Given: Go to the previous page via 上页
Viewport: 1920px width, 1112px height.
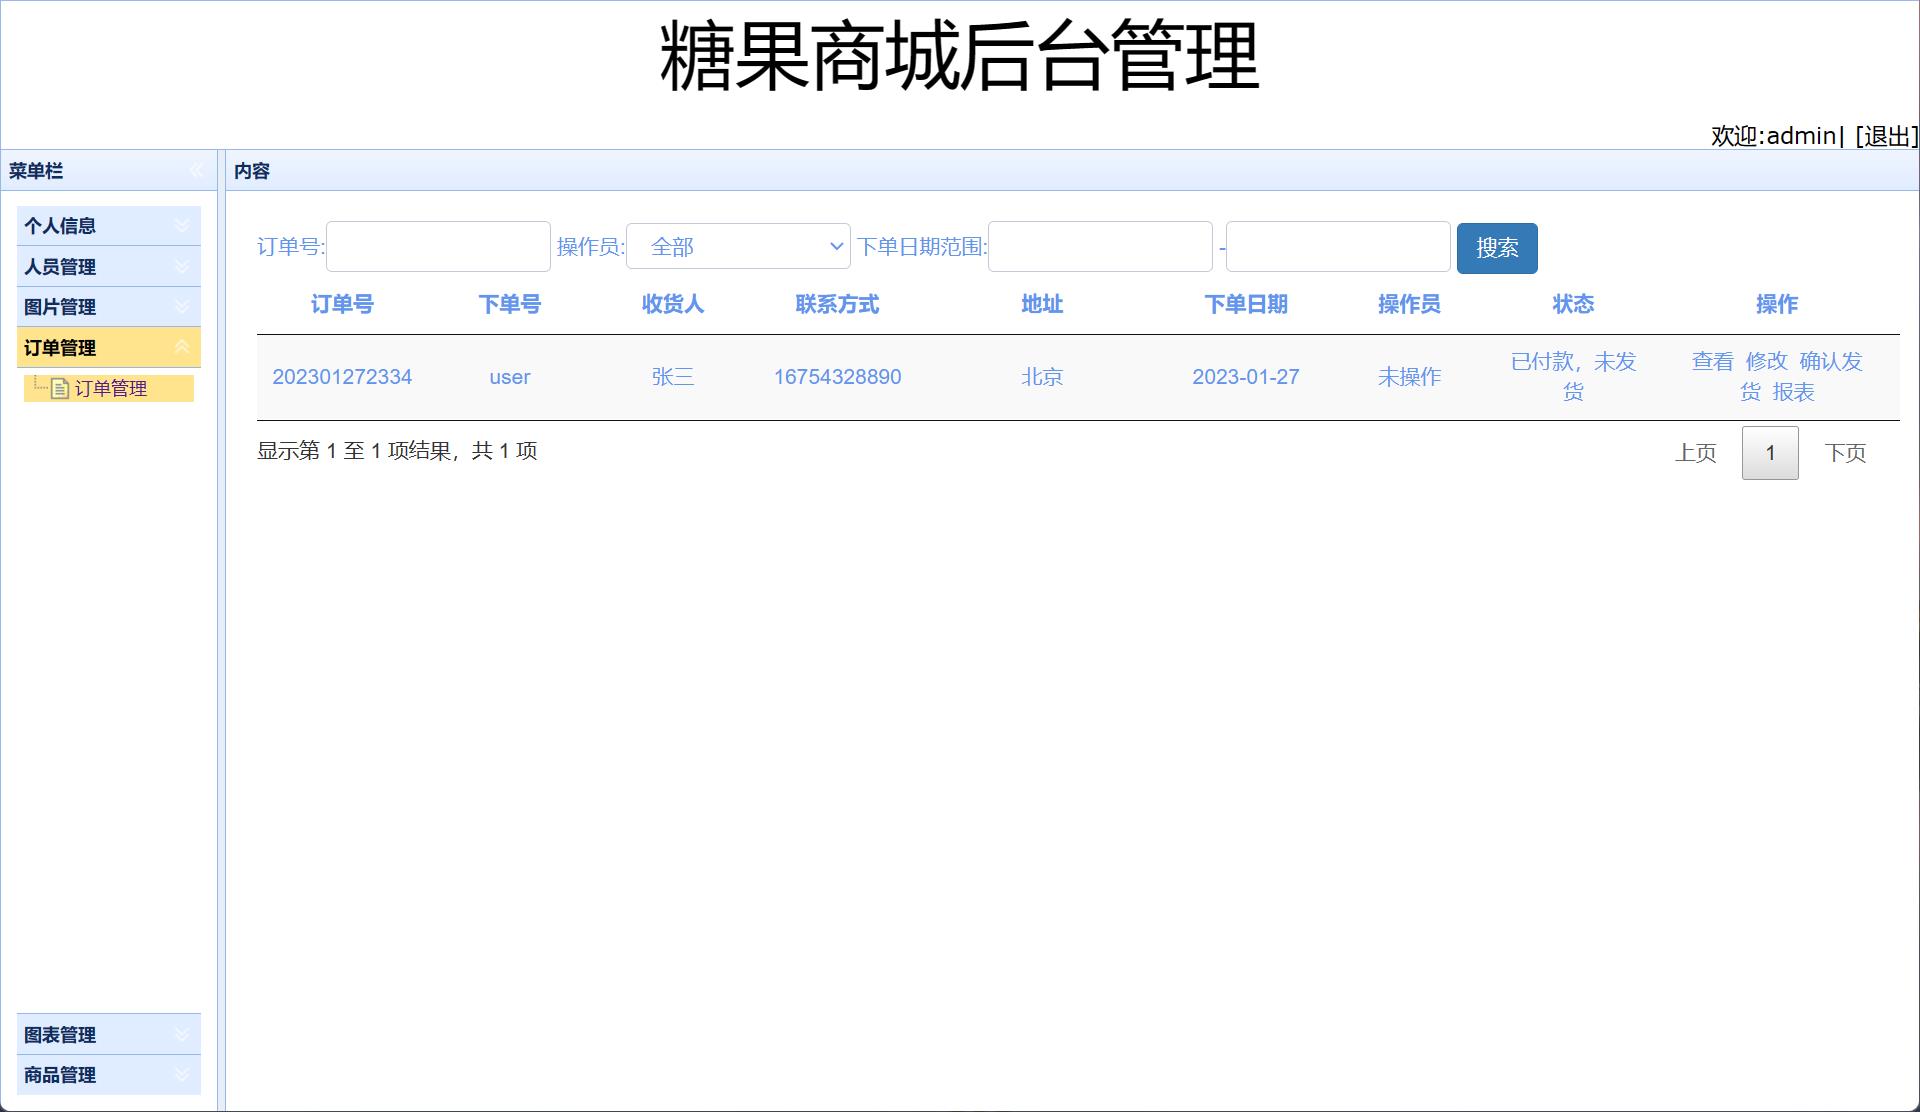Looking at the screenshot, I should click(1696, 452).
